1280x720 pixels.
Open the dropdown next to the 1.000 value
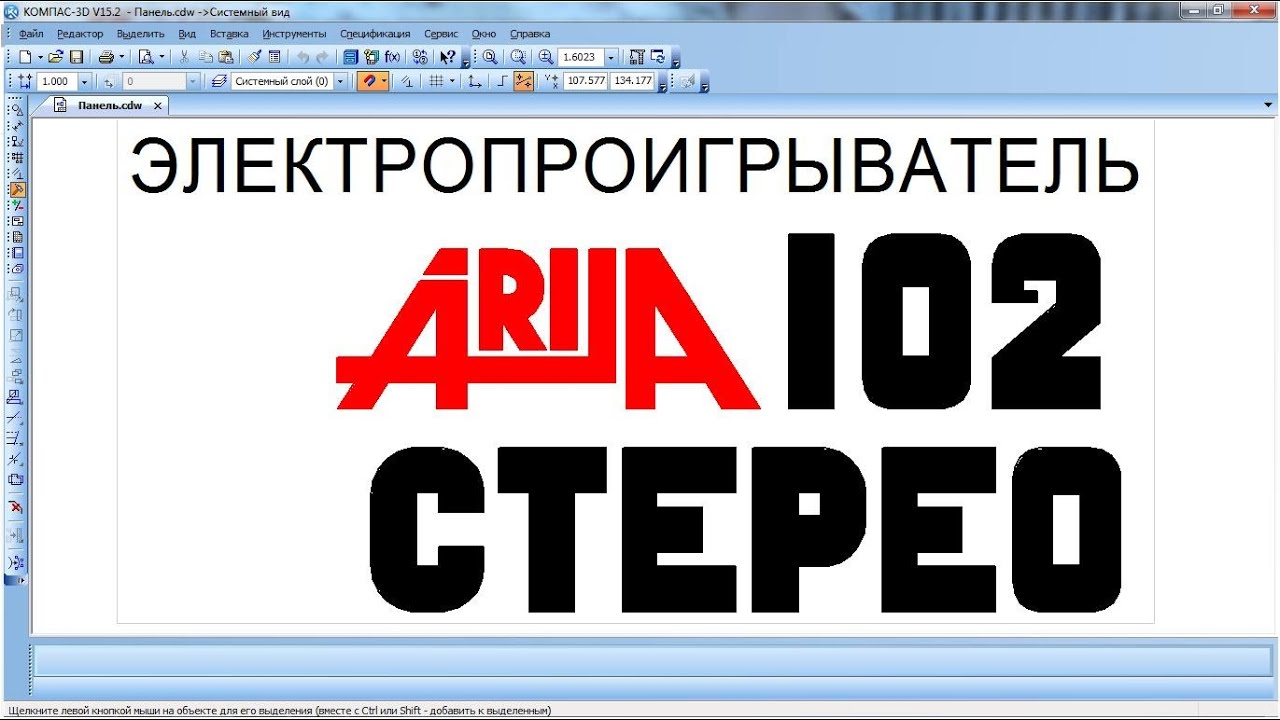point(84,82)
